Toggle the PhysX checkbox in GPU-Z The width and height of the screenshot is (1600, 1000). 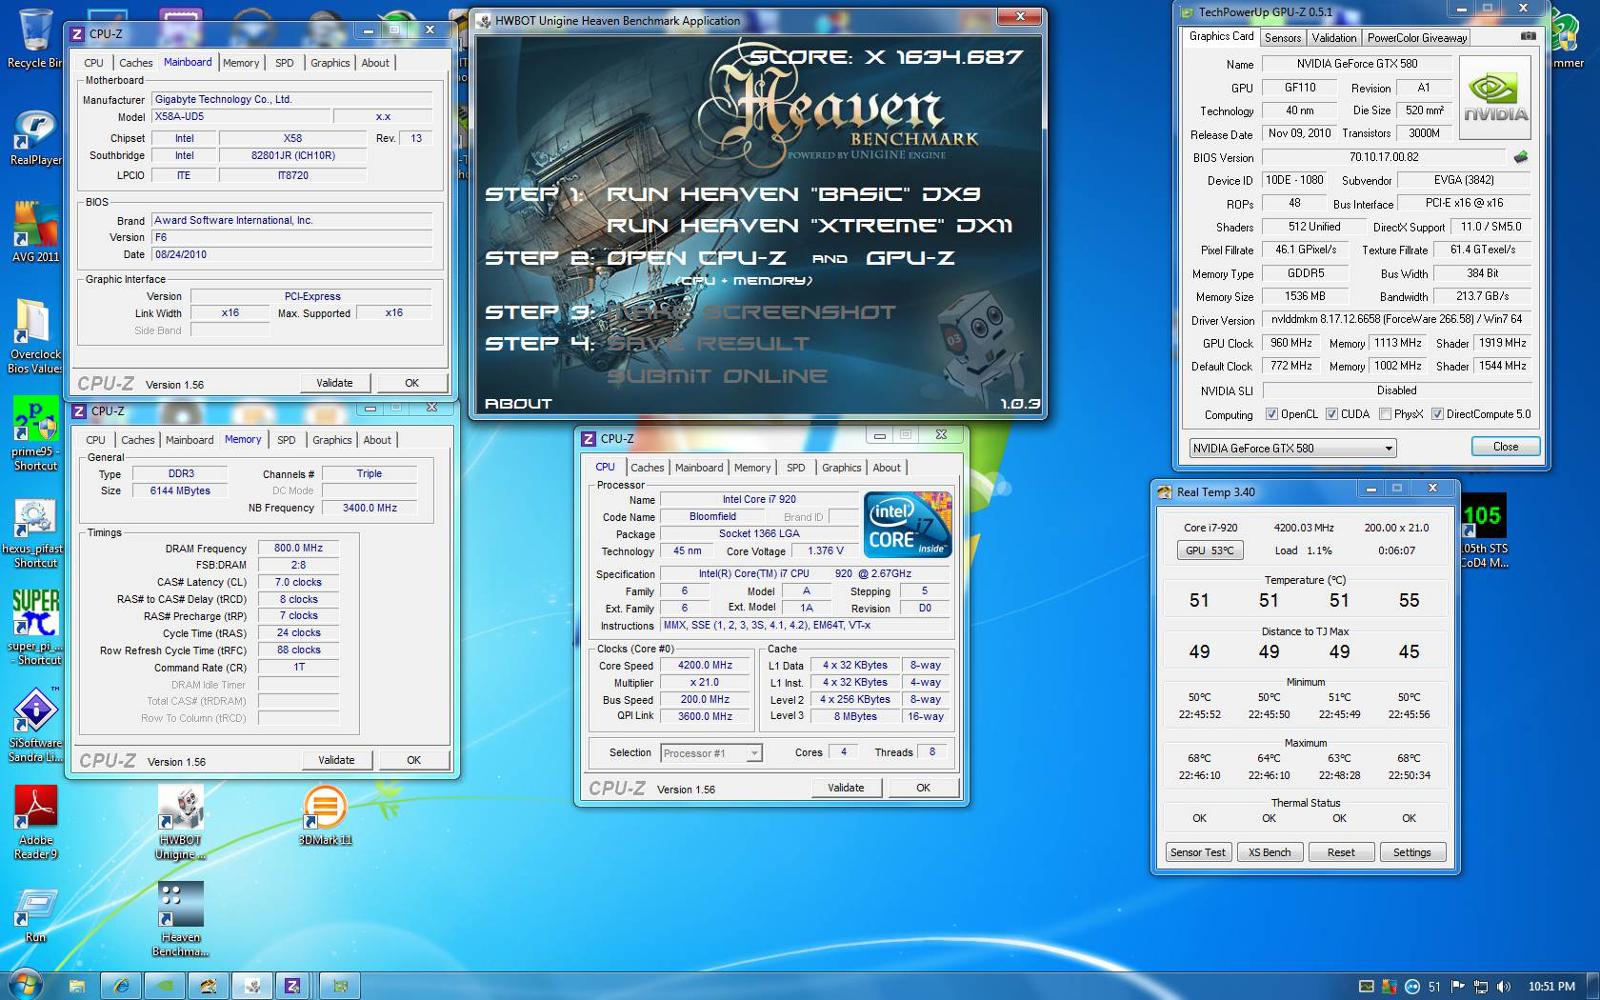pyautogui.click(x=1385, y=414)
